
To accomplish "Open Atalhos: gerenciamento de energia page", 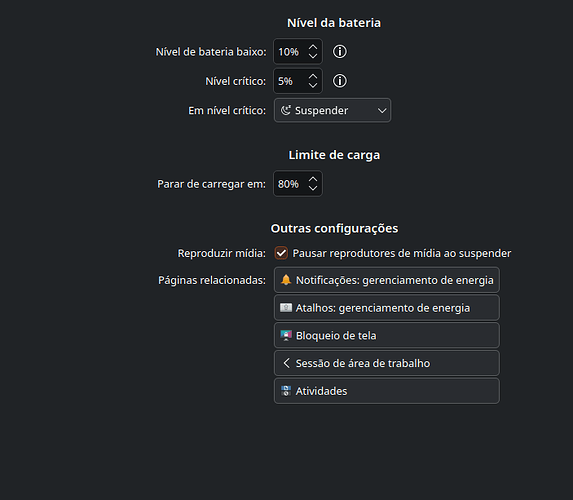I will click(387, 308).
